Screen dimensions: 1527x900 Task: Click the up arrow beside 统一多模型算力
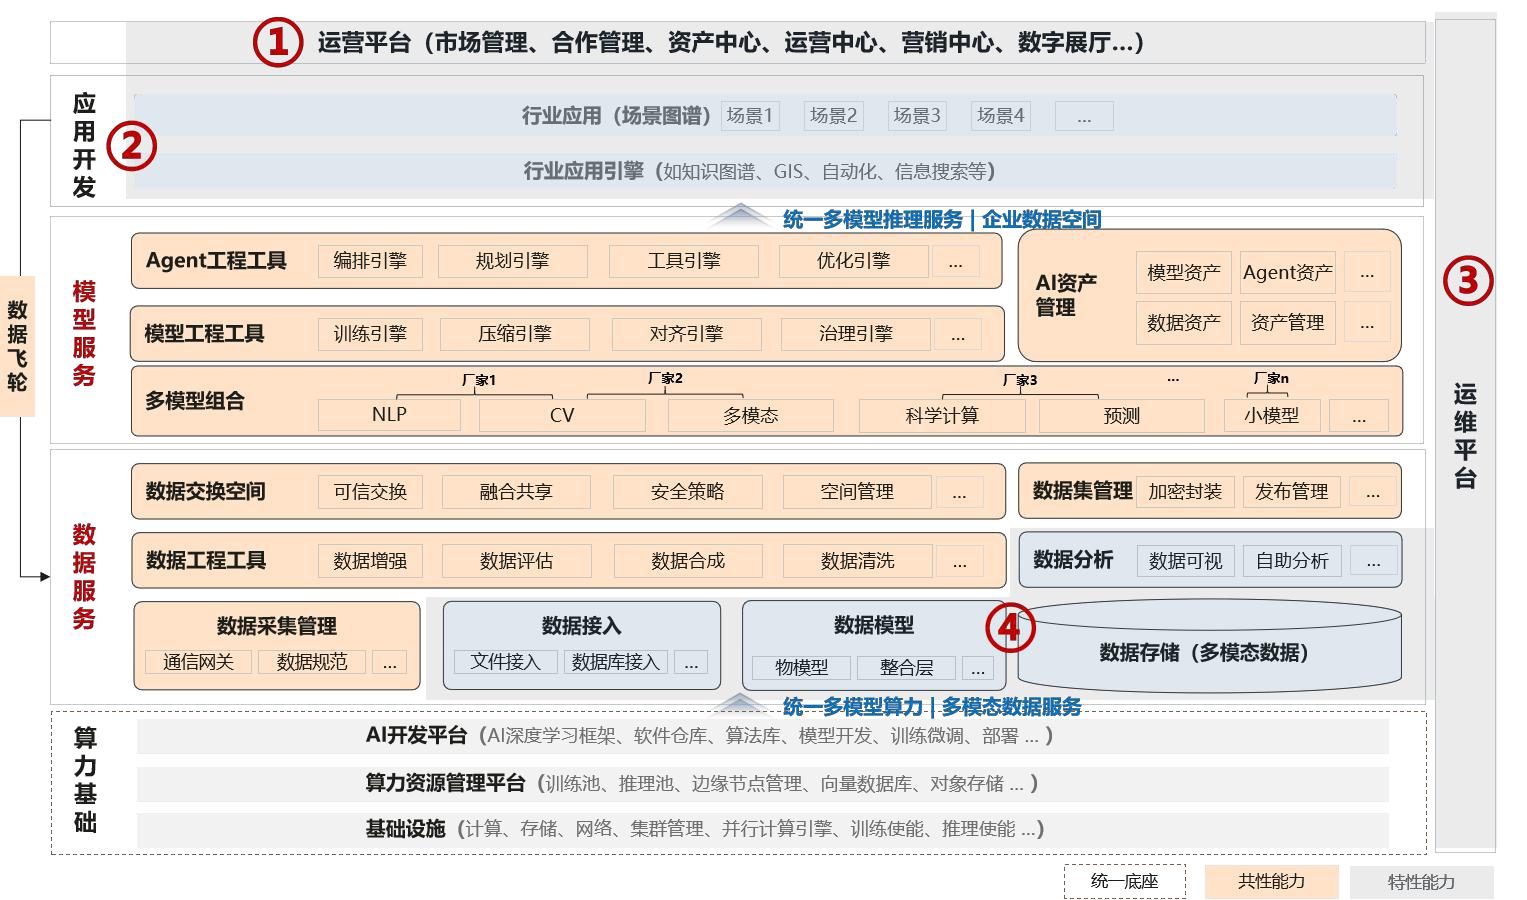(739, 704)
